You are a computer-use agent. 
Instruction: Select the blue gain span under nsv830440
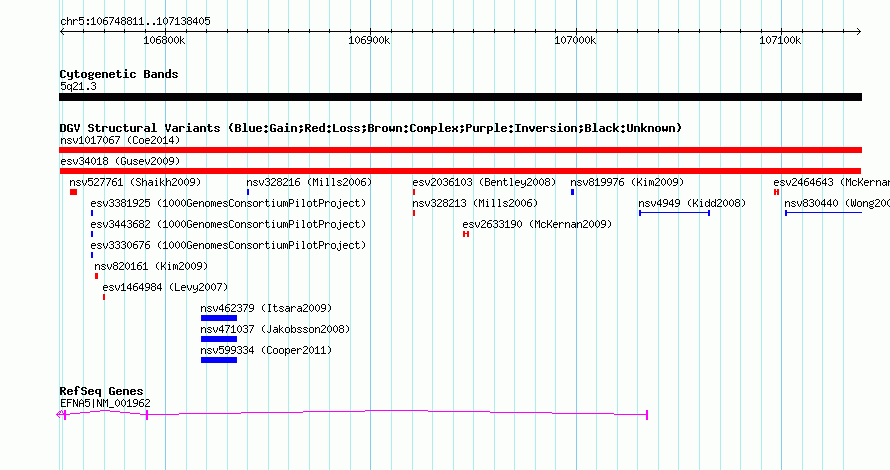[x=824, y=213]
